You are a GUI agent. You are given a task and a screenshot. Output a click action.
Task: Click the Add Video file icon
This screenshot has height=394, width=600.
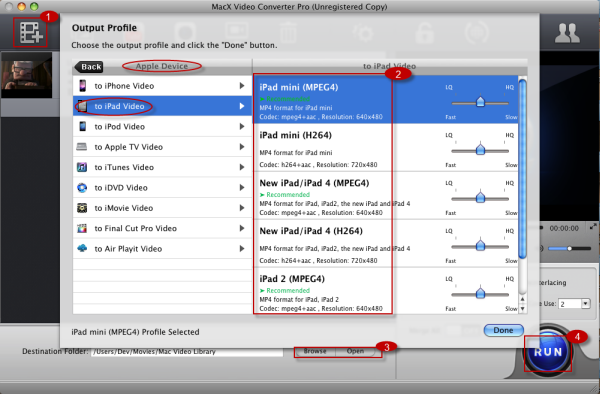coord(31,33)
